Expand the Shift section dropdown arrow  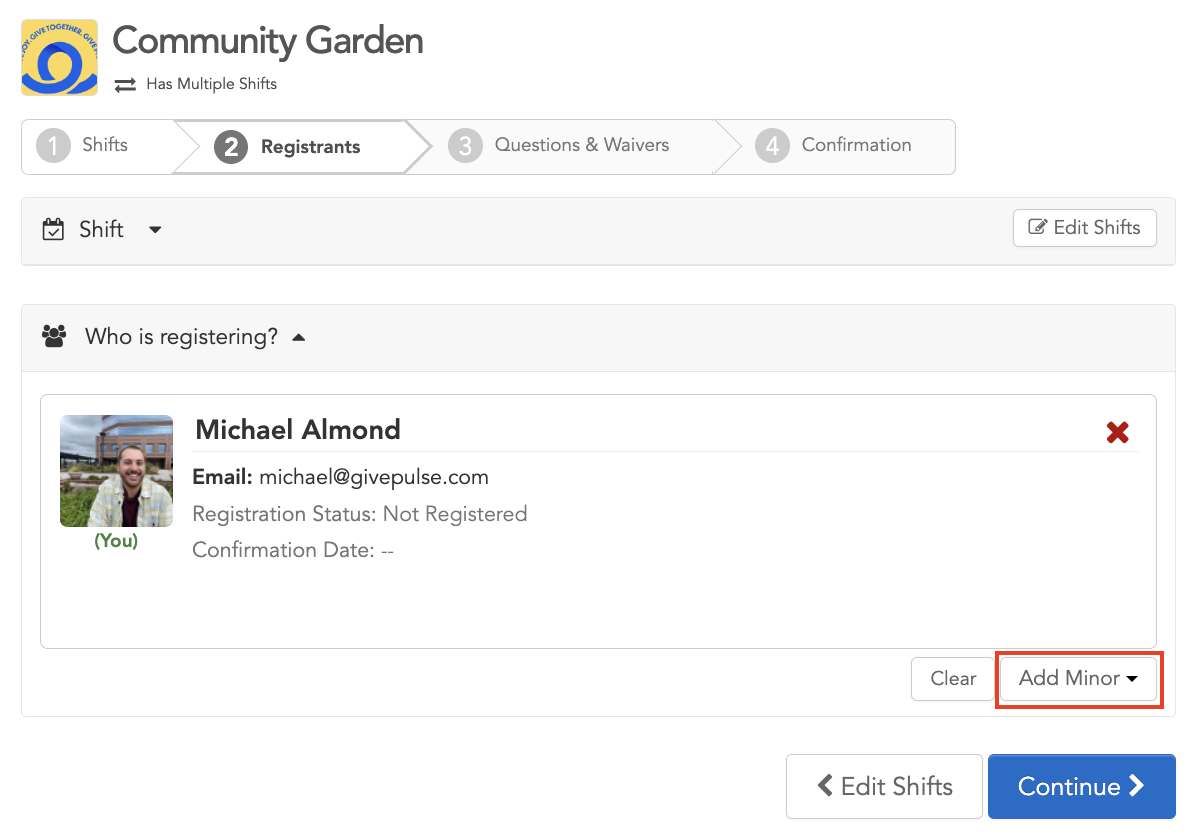click(155, 229)
